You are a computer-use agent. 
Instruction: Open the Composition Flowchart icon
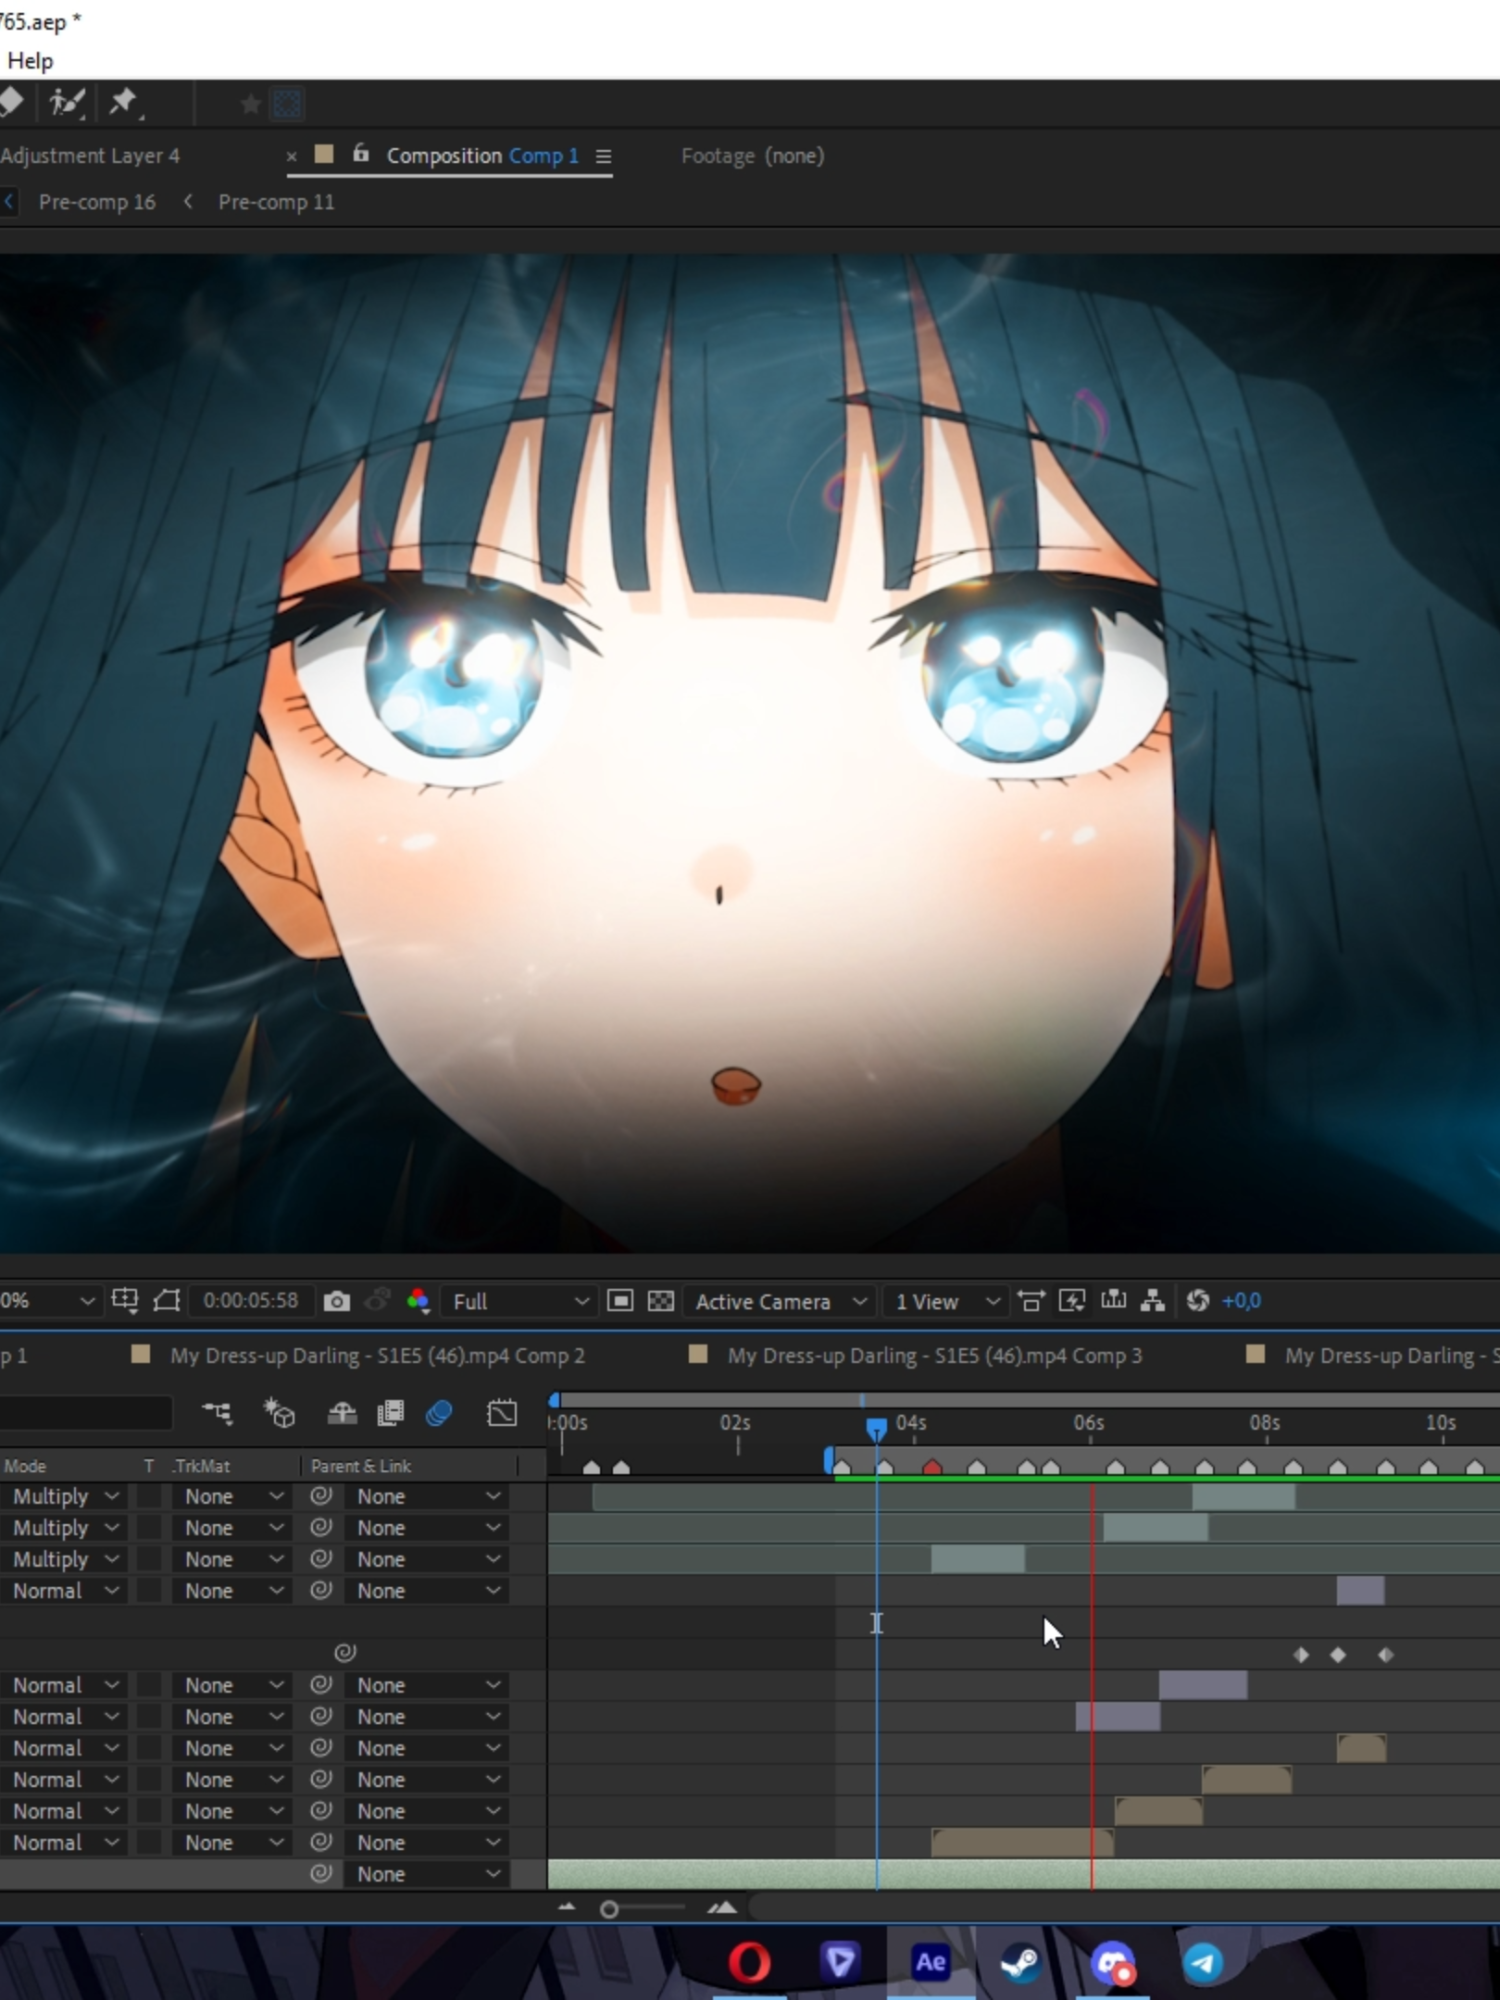coord(1153,1300)
